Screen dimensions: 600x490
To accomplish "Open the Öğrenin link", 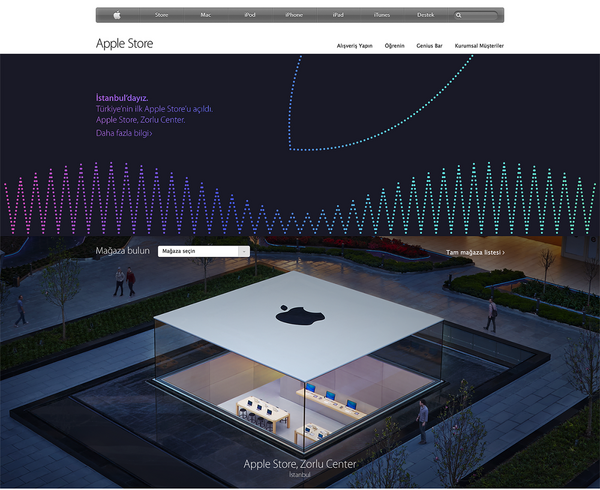I will (x=395, y=46).
